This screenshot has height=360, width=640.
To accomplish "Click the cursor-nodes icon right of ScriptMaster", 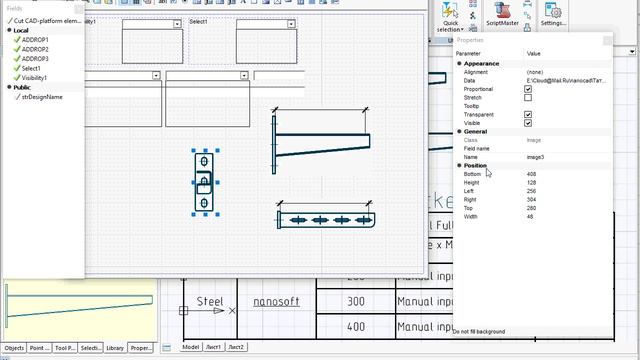I will [x=527, y=16].
